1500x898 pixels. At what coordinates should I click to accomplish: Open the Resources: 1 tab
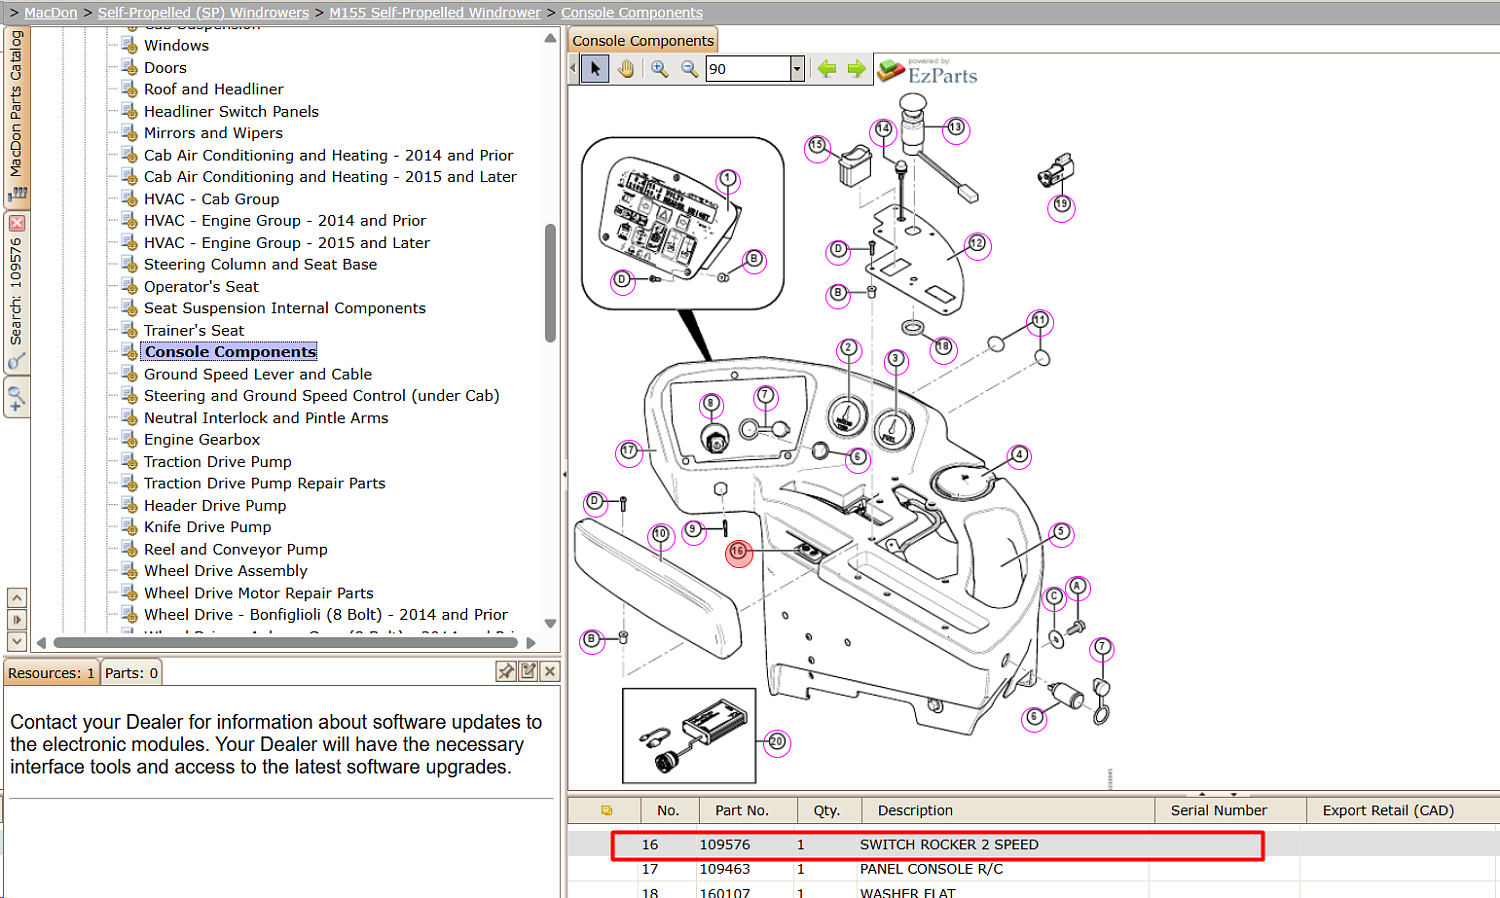pos(51,673)
